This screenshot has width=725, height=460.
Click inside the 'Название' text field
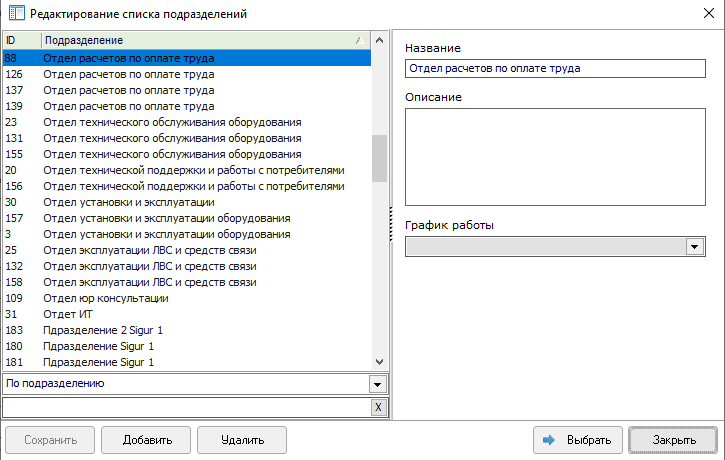(x=555, y=69)
